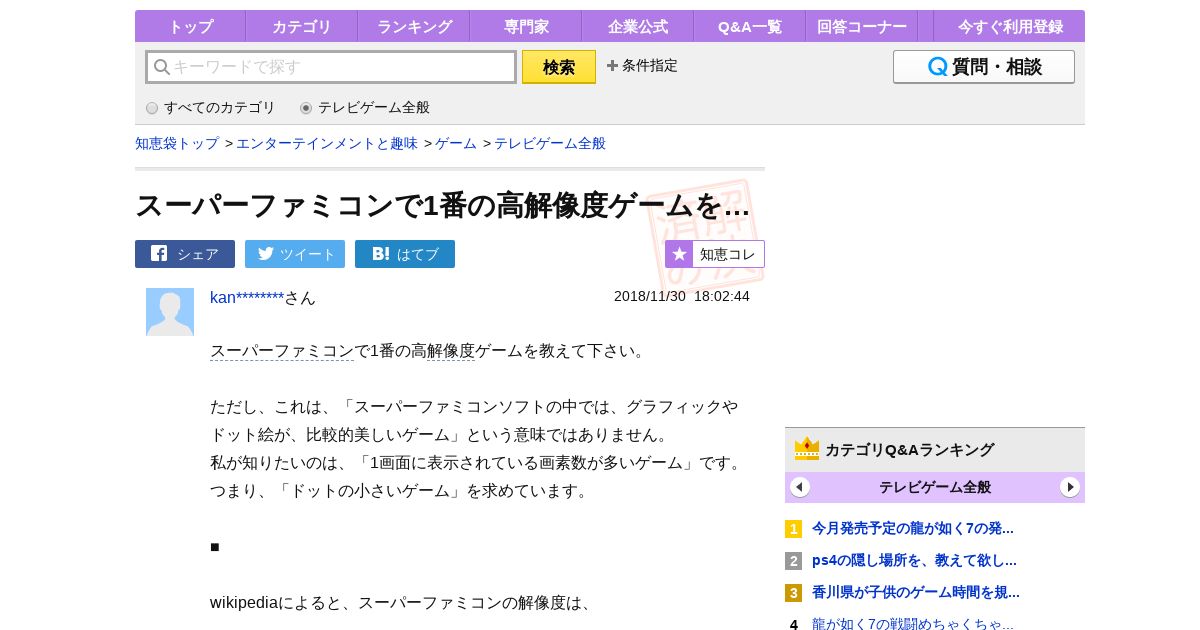Follow the ゲーム breadcrumb link
1200x630 pixels.
pyautogui.click(x=456, y=143)
